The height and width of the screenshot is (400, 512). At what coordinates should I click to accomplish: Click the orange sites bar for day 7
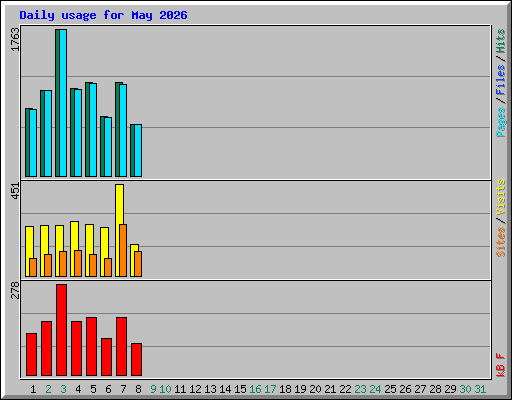click(123, 251)
